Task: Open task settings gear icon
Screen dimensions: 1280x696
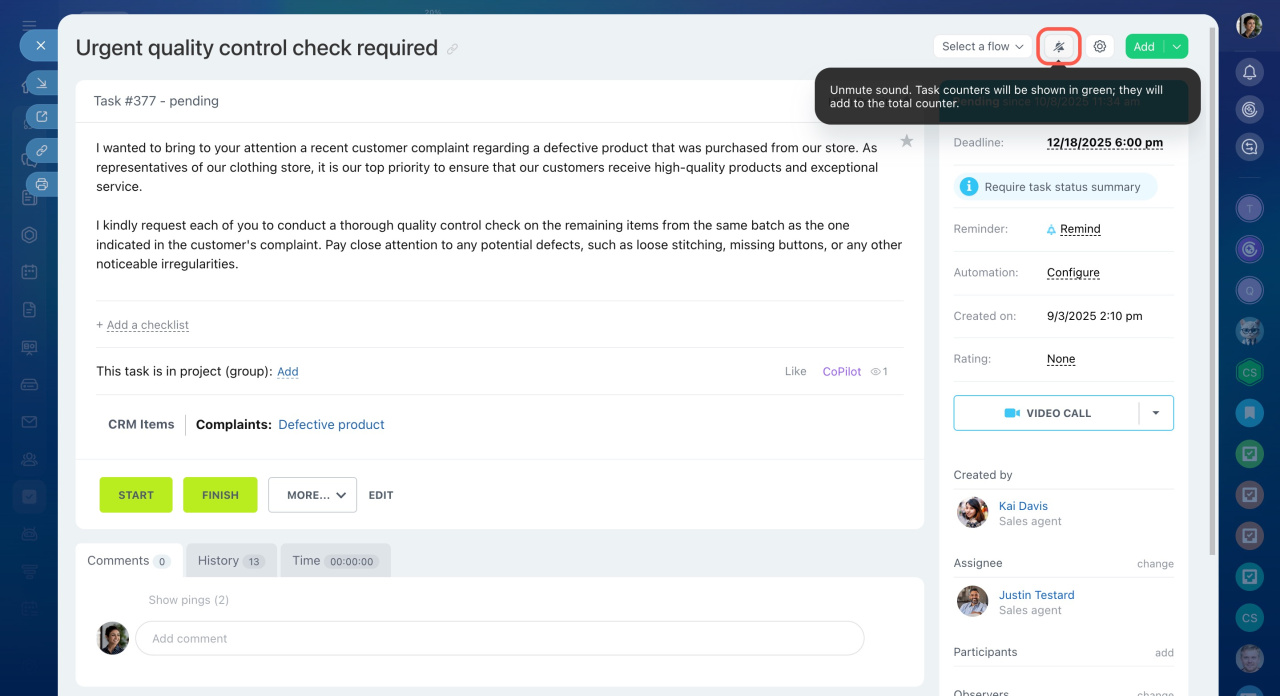Action: click(1100, 47)
